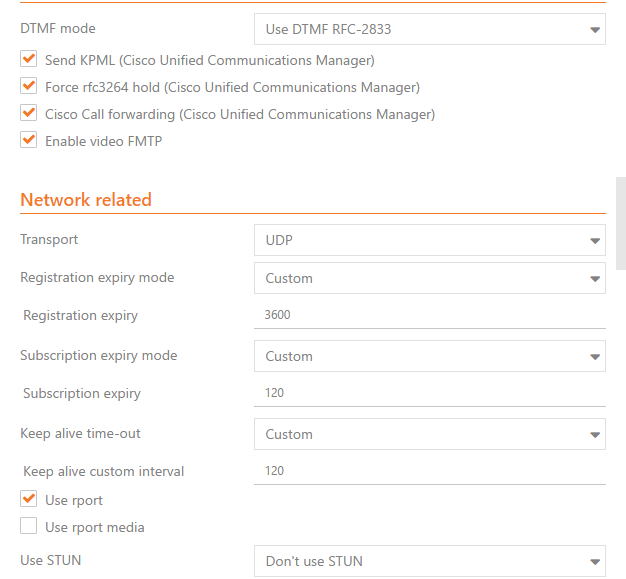Toggle Force rfc3264 hold checkbox
This screenshot has height=579, width=626.
pos(29,87)
